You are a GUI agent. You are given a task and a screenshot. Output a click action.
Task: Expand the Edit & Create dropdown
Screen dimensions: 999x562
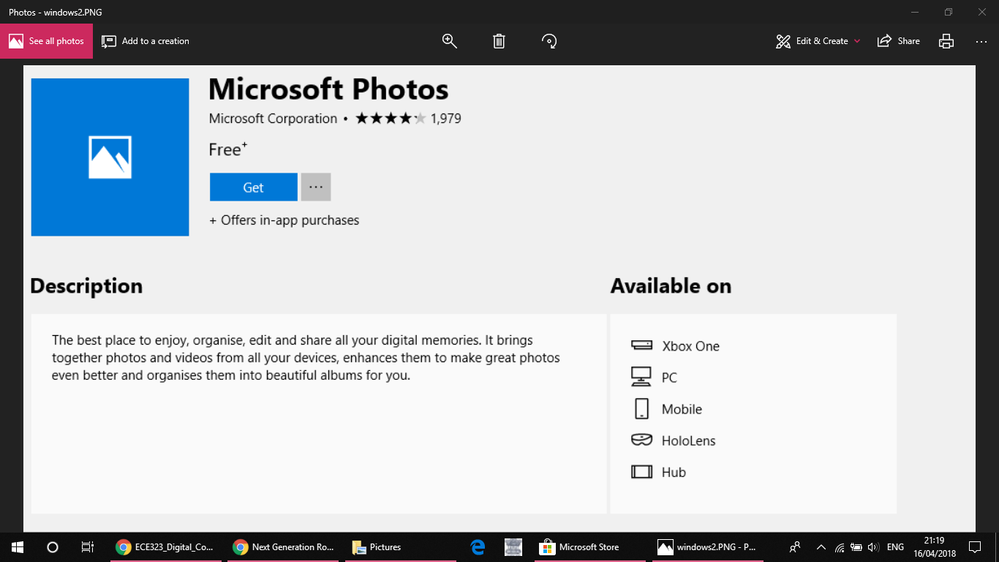(x=818, y=41)
